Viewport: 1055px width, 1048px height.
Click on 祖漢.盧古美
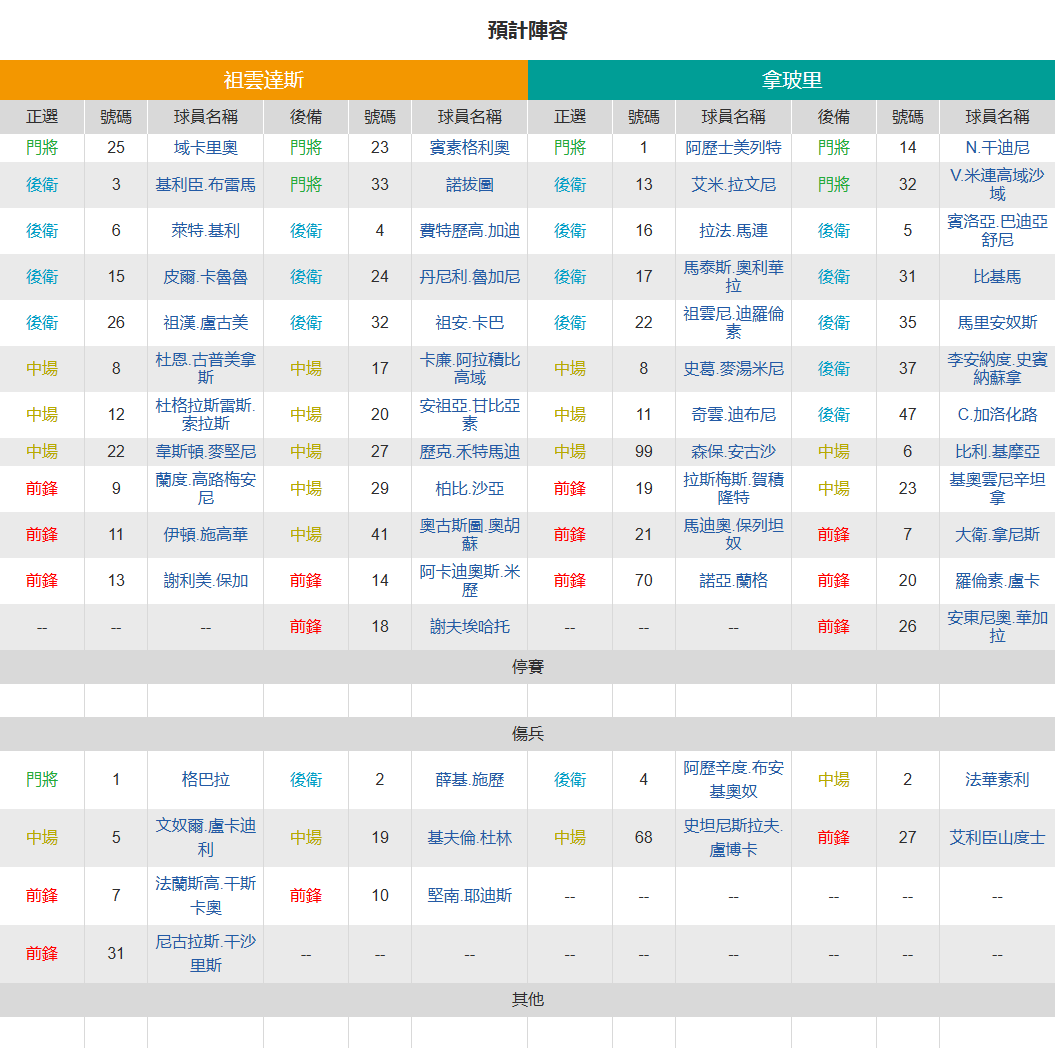(205, 323)
